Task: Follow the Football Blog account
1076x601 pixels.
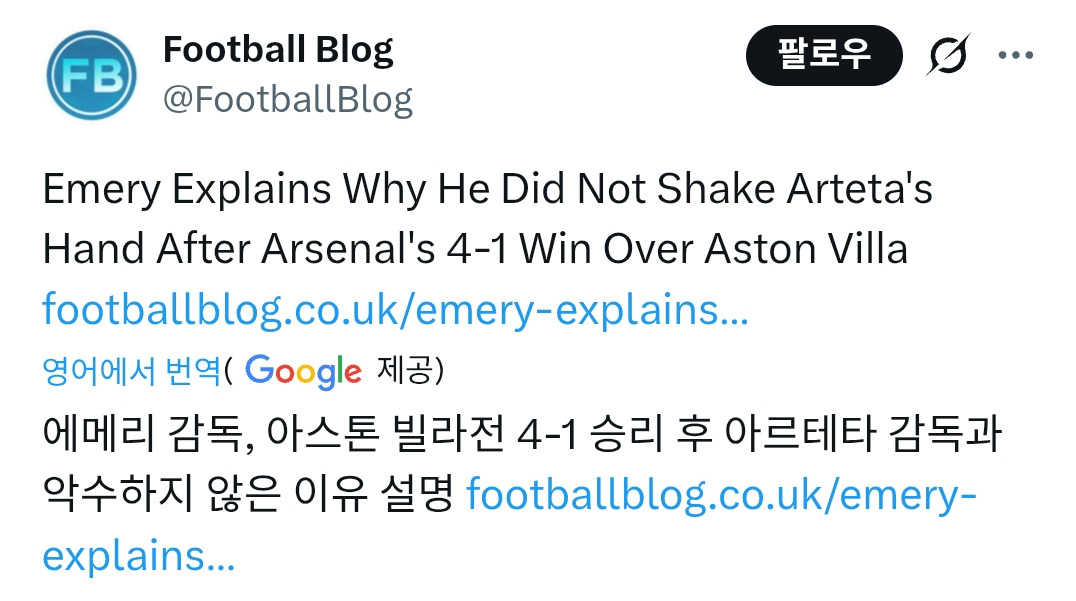Action: coord(824,57)
